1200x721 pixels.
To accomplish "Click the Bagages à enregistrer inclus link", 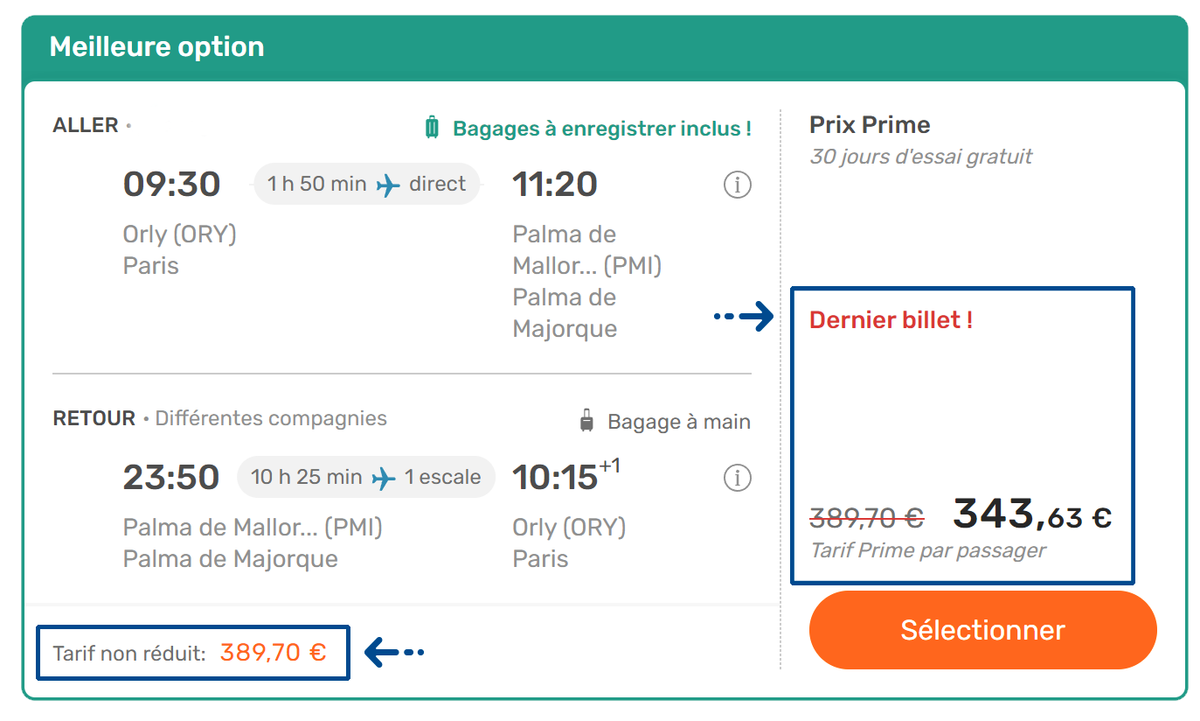I will (601, 128).
